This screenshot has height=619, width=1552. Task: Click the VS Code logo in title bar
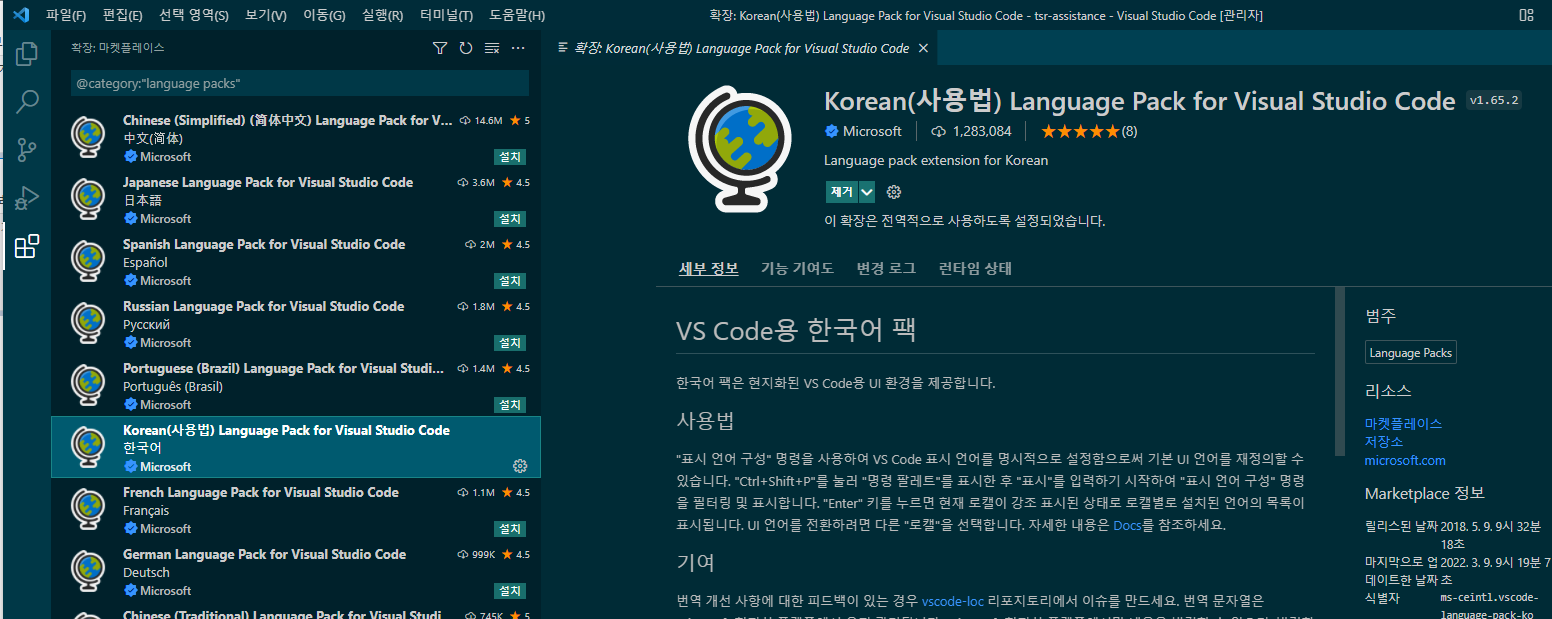click(20, 14)
